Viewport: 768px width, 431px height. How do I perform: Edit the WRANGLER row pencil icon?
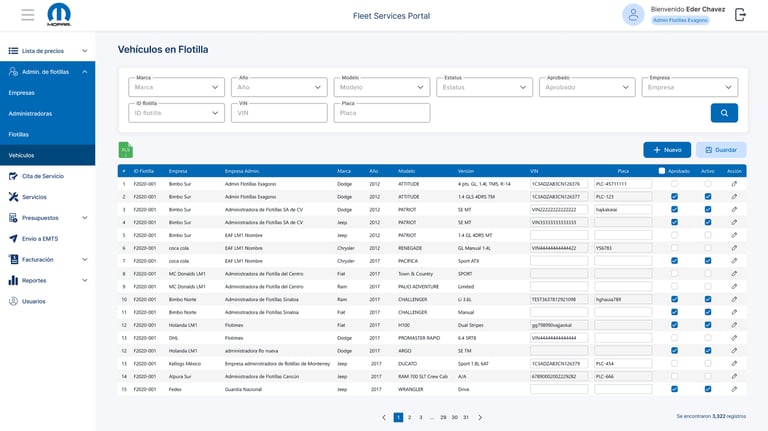coord(734,389)
